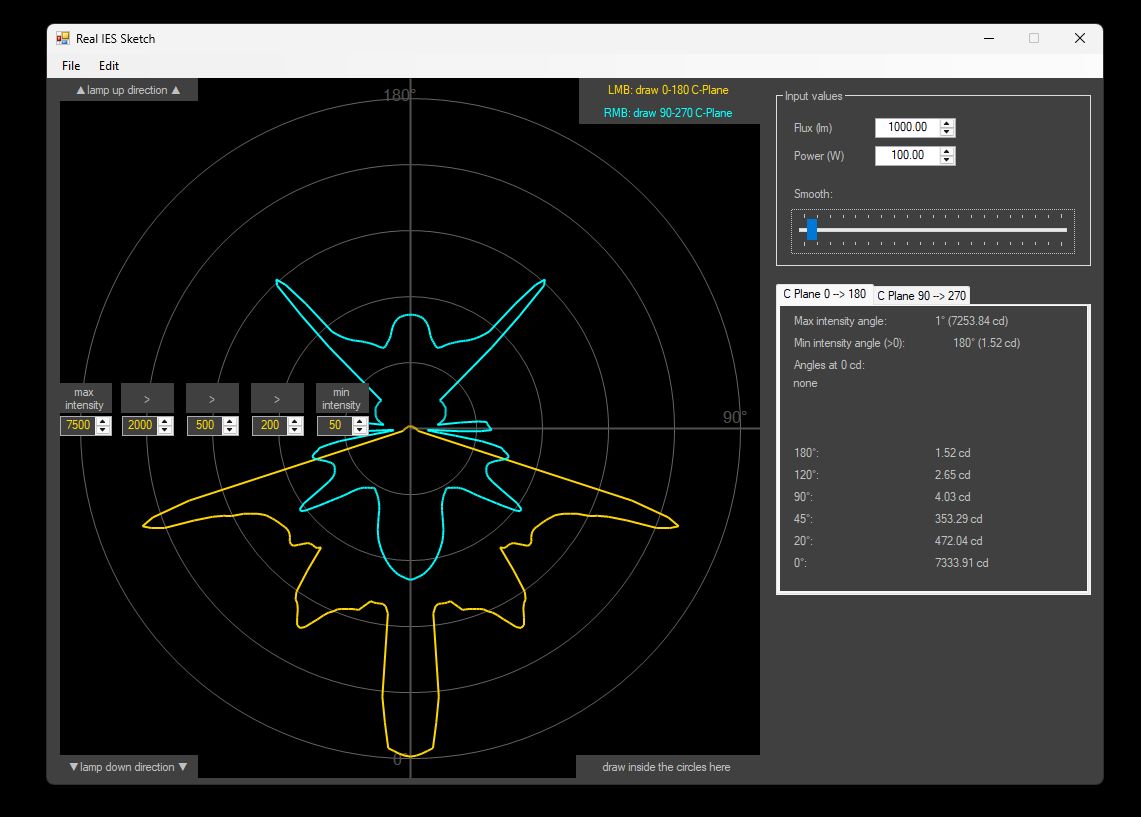This screenshot has height=817, width=1141.
Task: Increase the 2000 ring value with up arrow
Action: point(165,421)
